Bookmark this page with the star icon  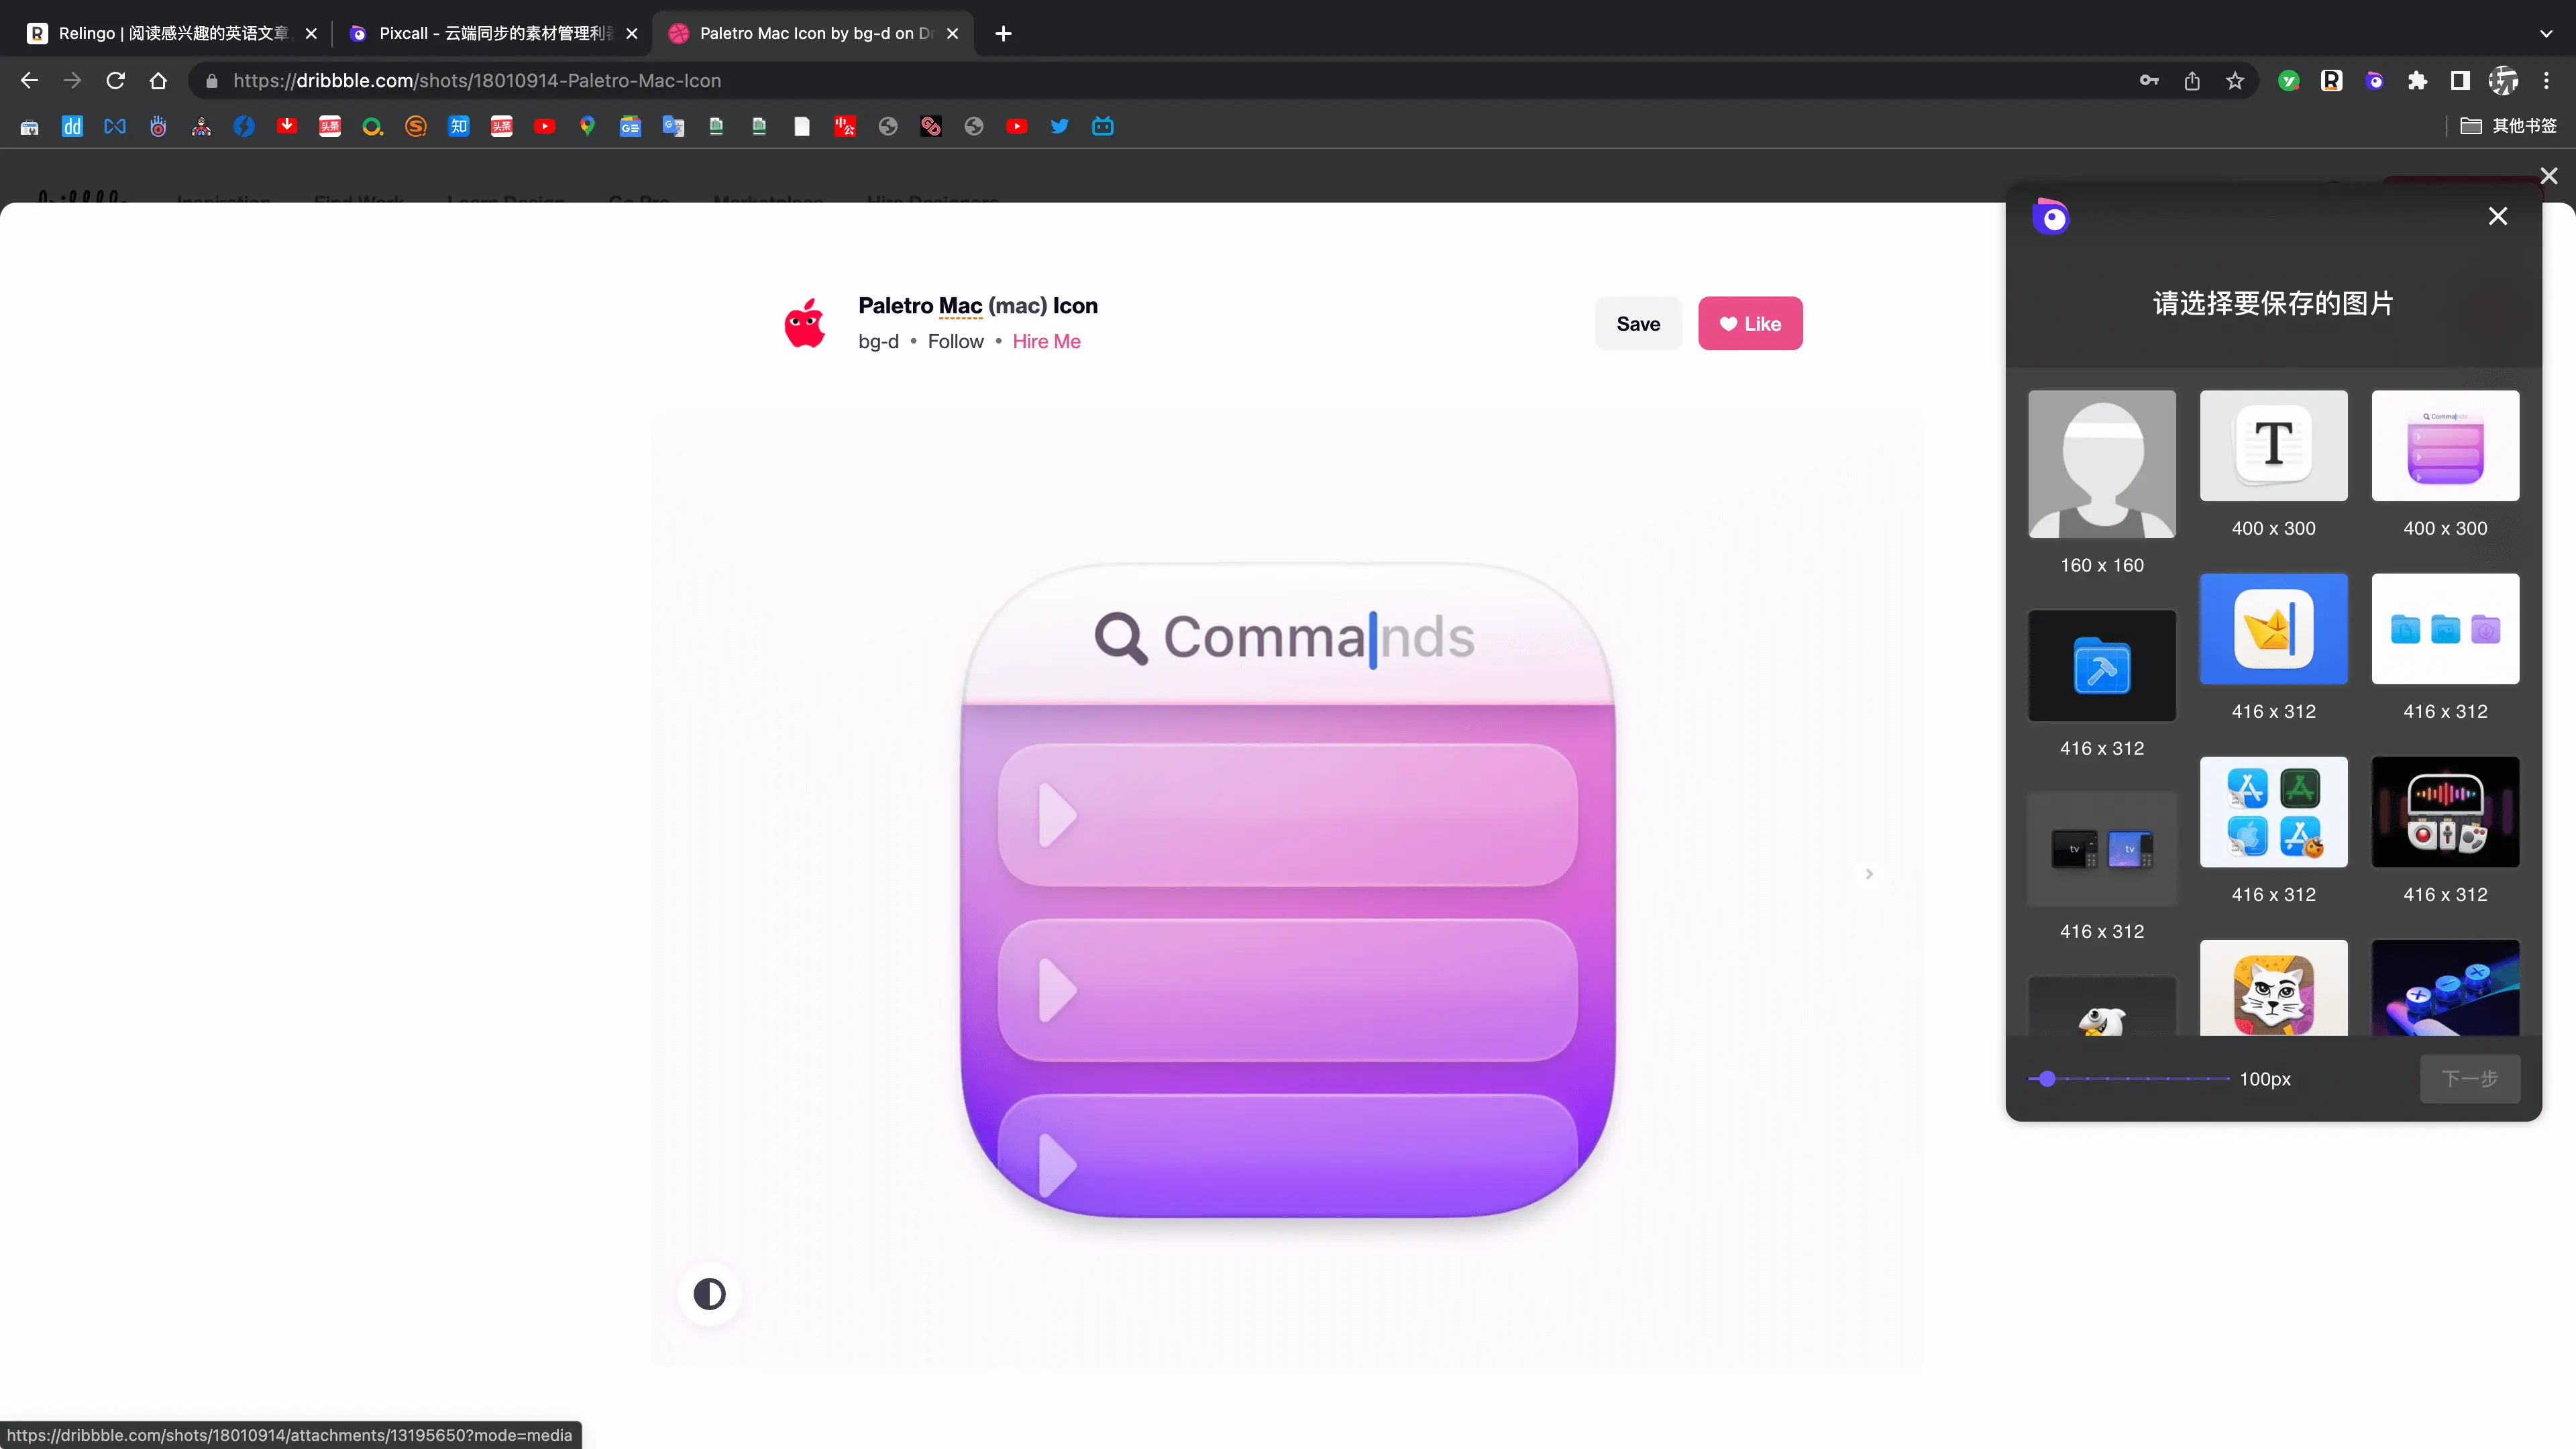[x=2235, y=81]
